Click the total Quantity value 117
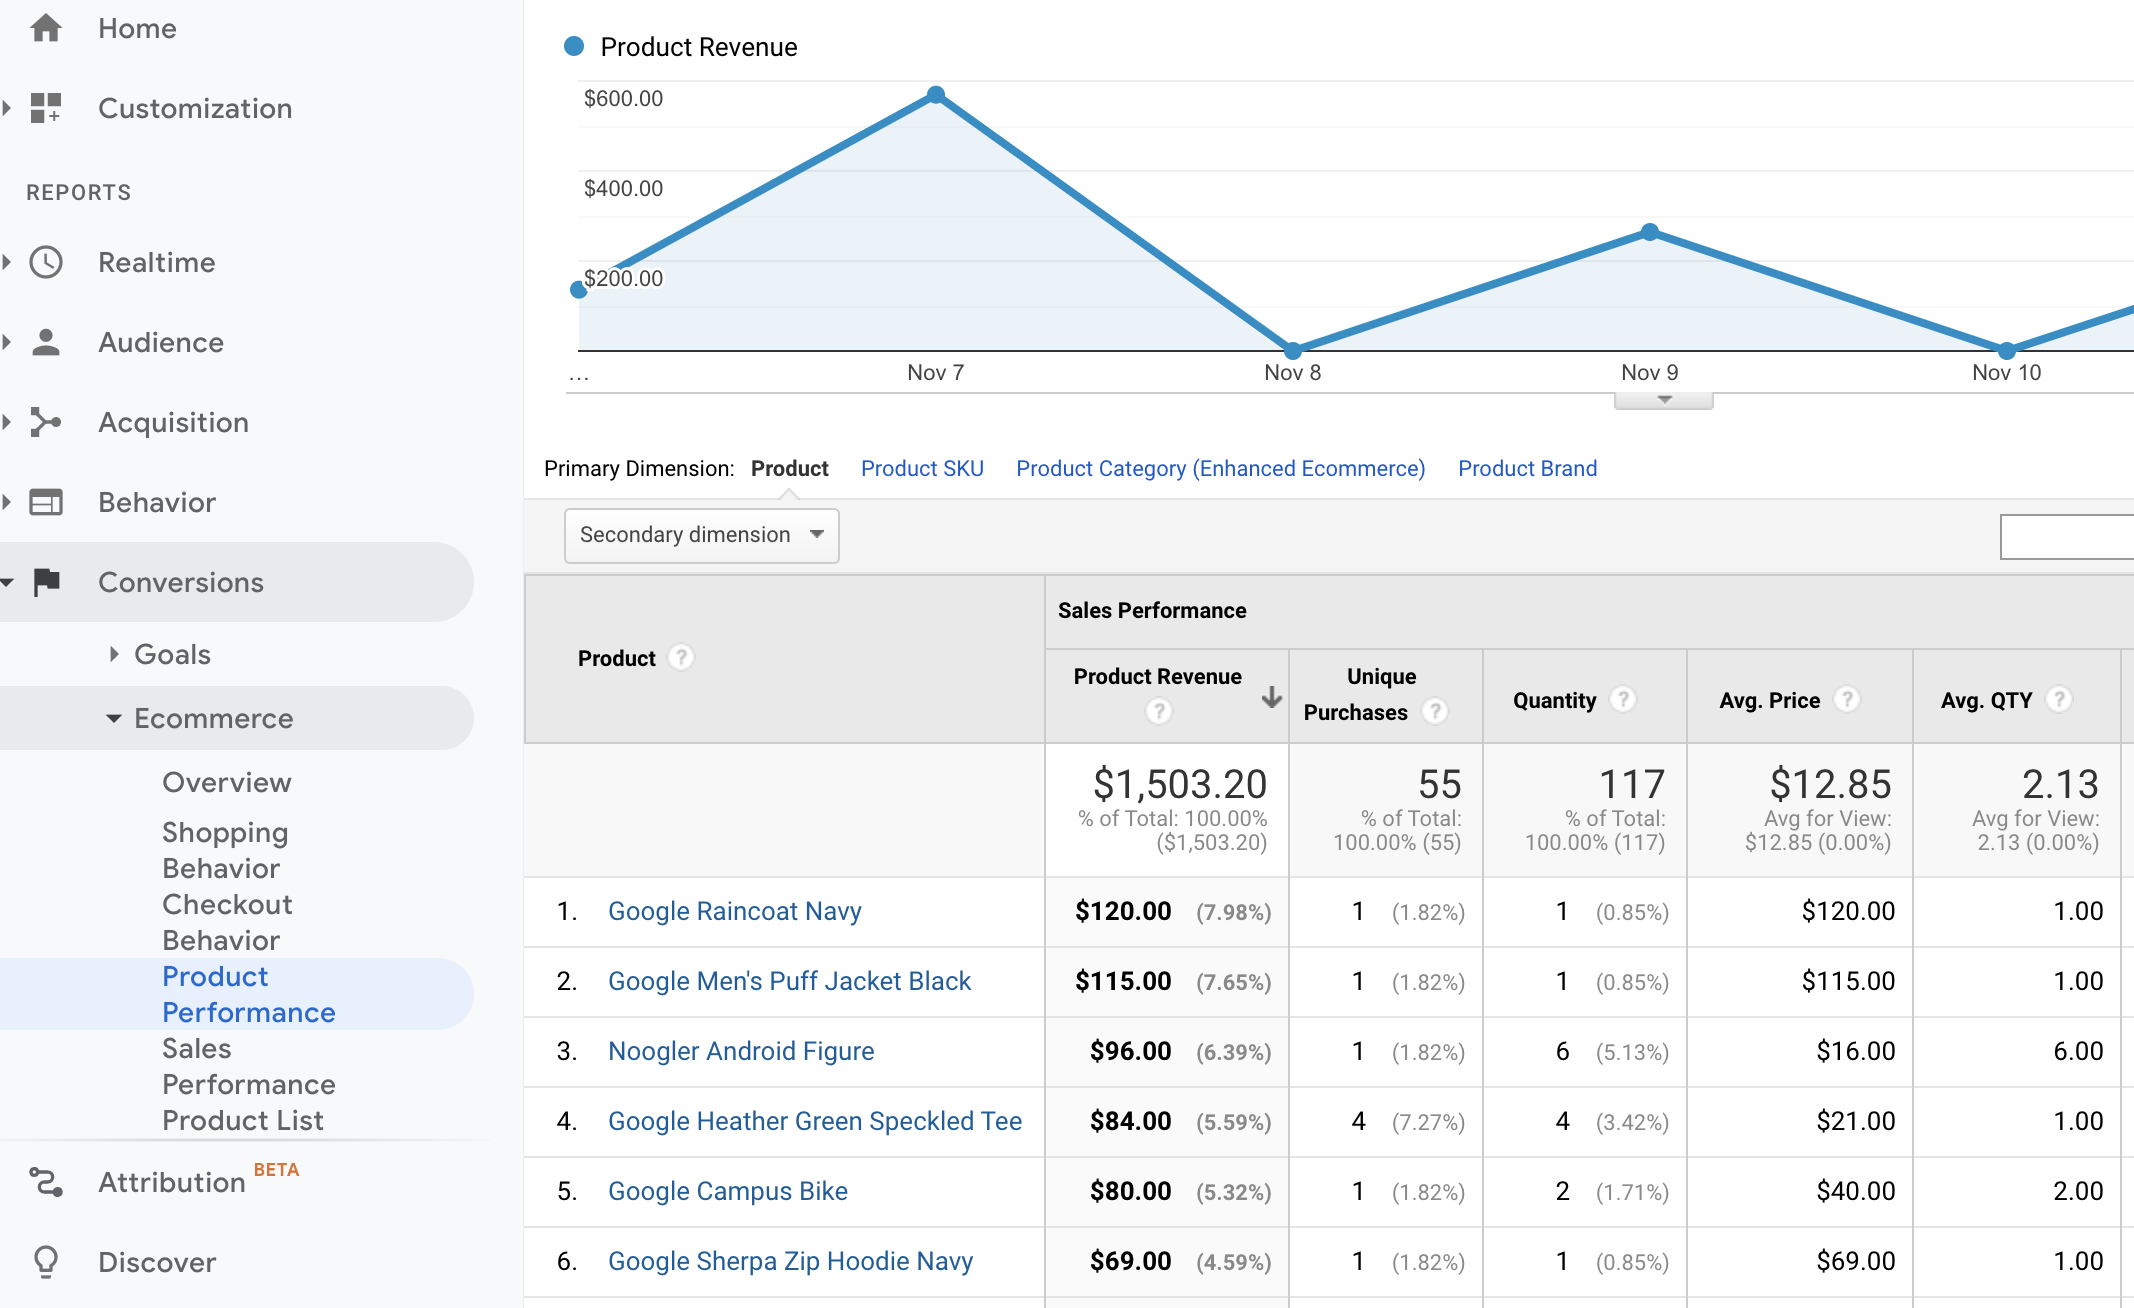This screenshot has height=1308, width=2134. click(1632, 783)
